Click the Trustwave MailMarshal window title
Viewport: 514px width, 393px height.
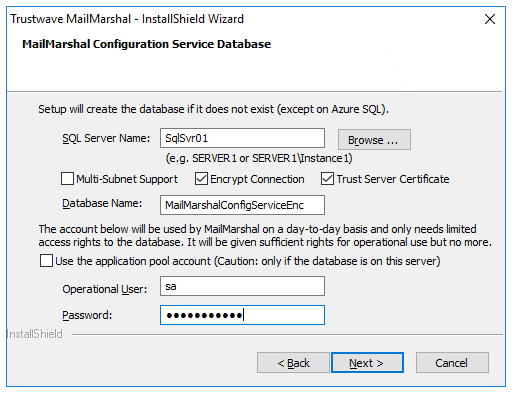point(127,19)
